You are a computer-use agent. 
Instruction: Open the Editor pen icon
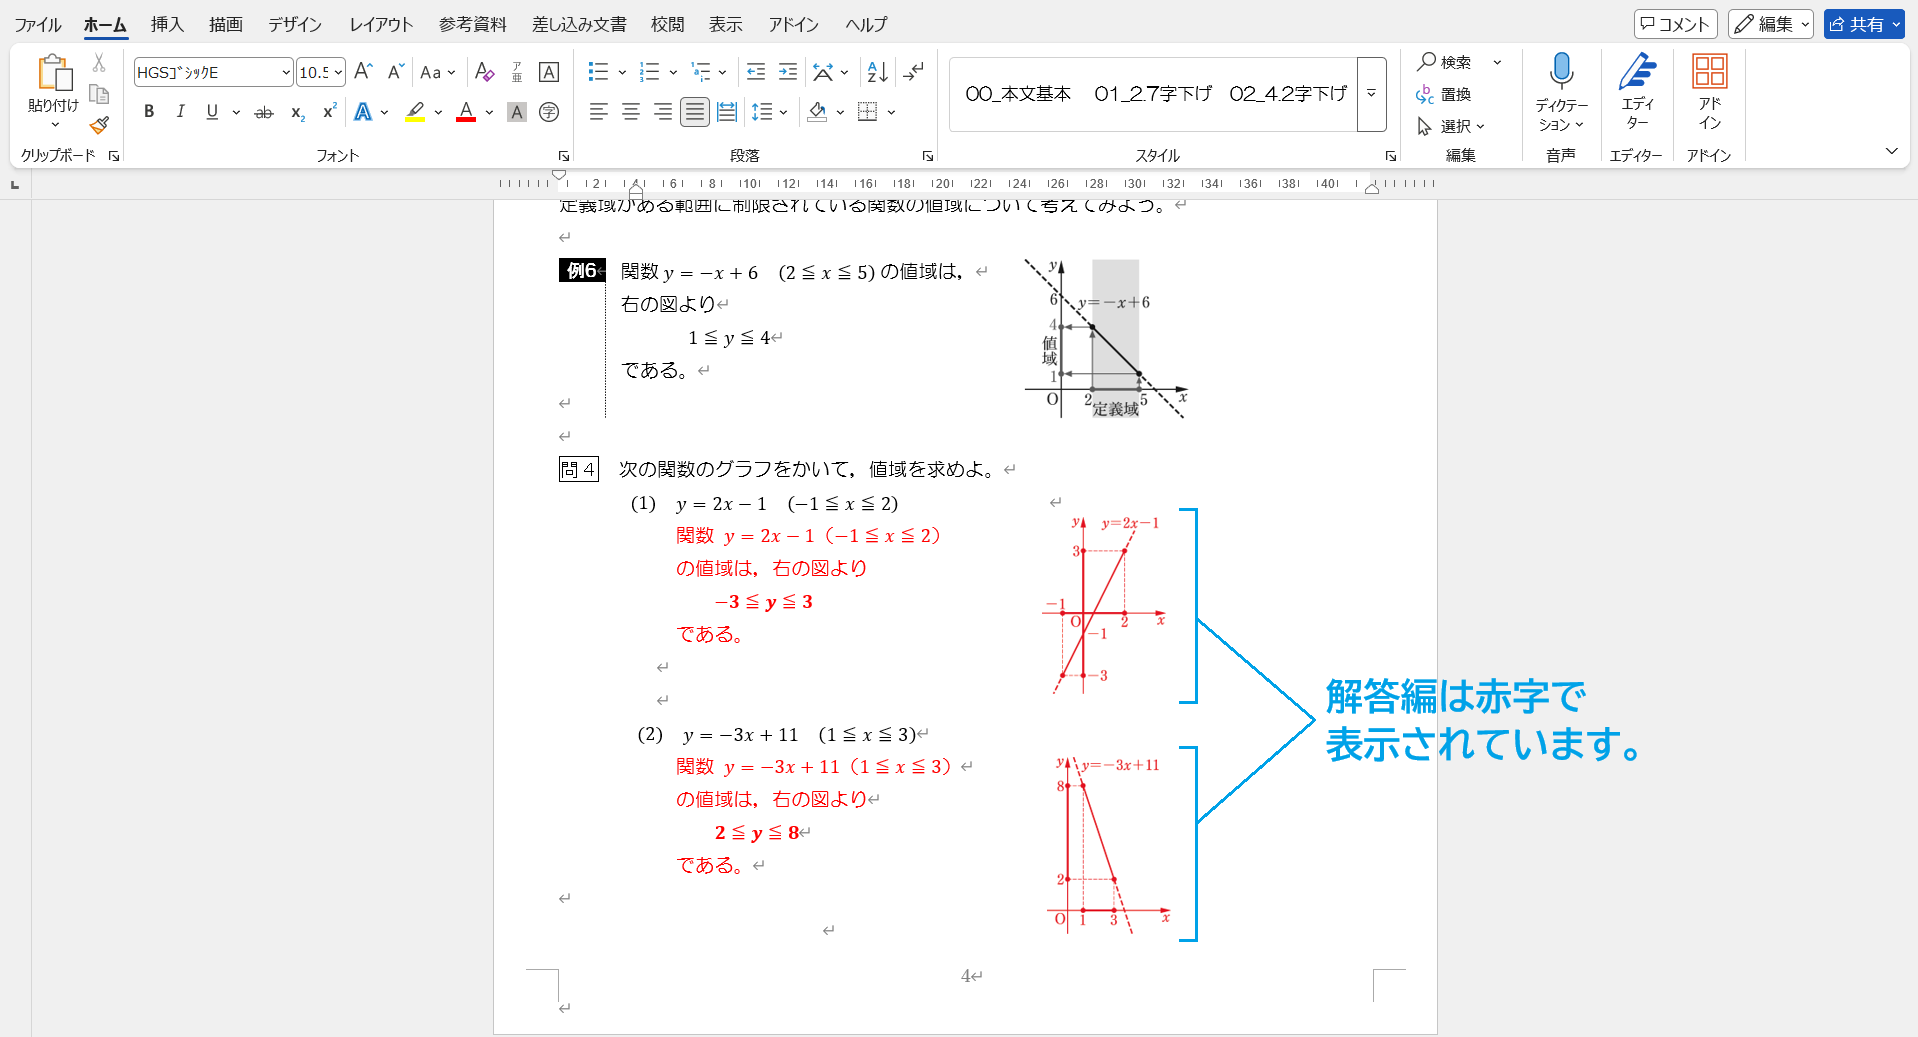click(1637, 72)
